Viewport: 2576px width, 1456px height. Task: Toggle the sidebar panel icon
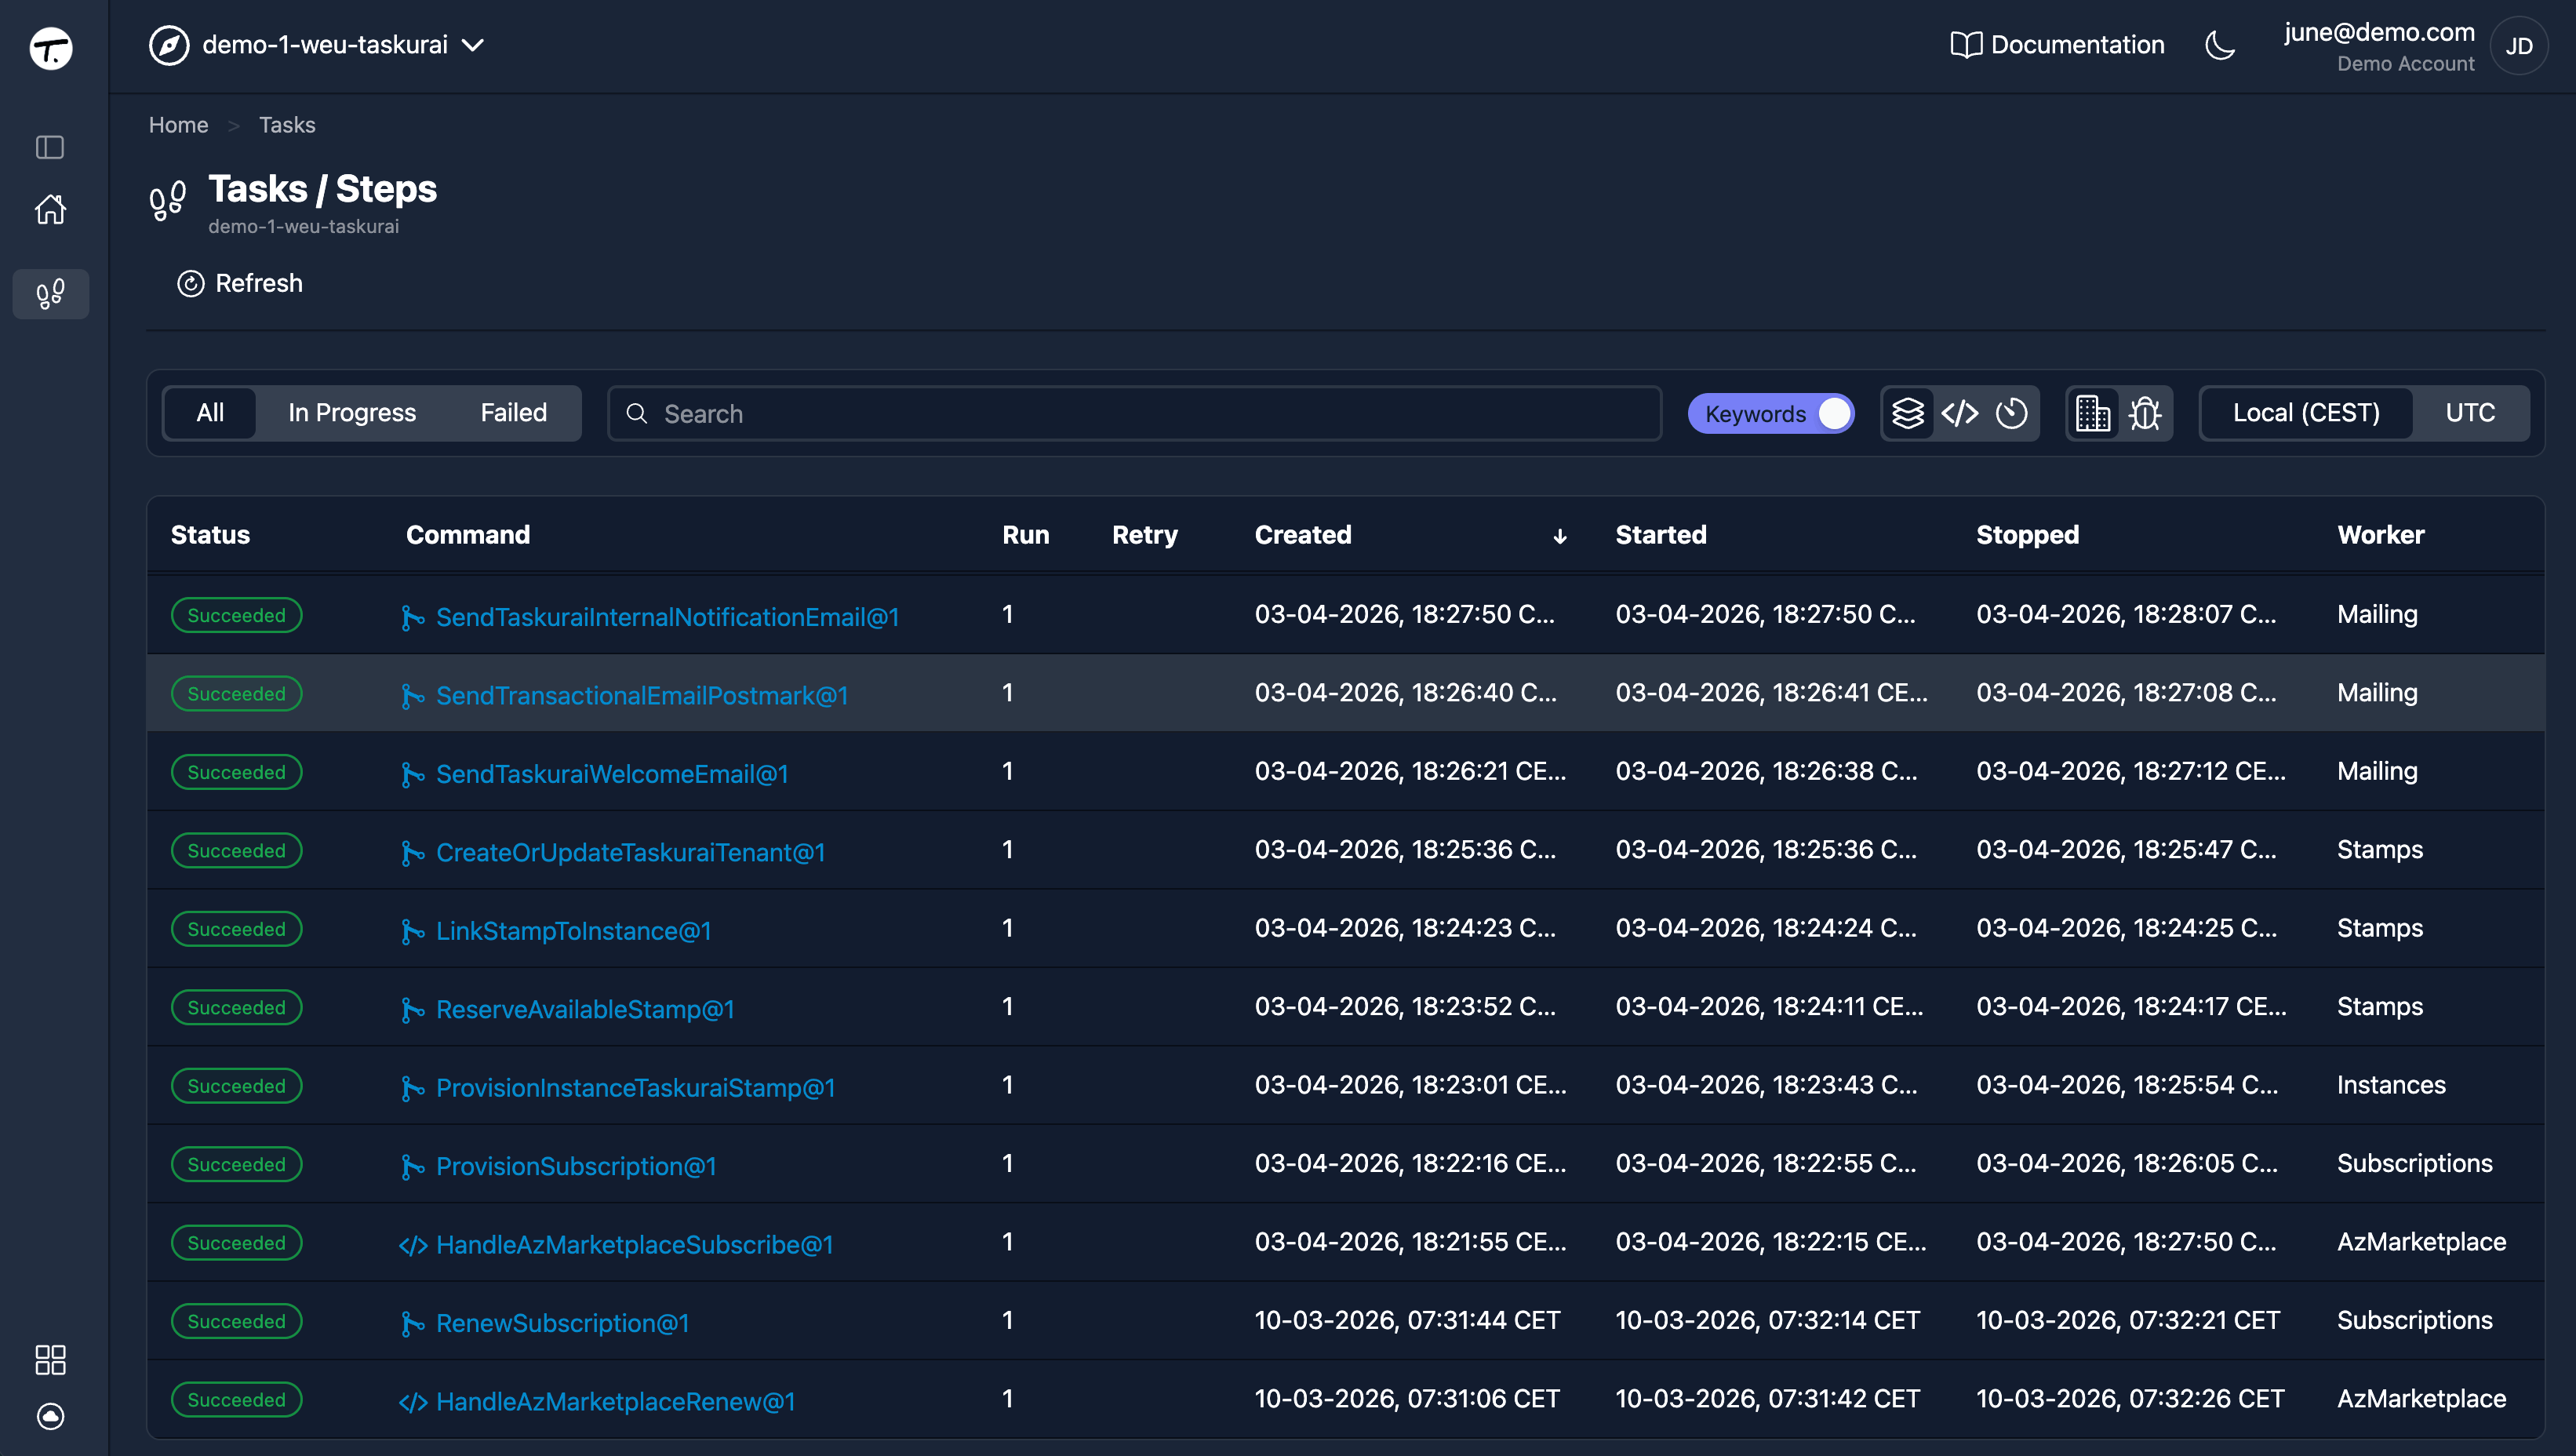(50, 148)
